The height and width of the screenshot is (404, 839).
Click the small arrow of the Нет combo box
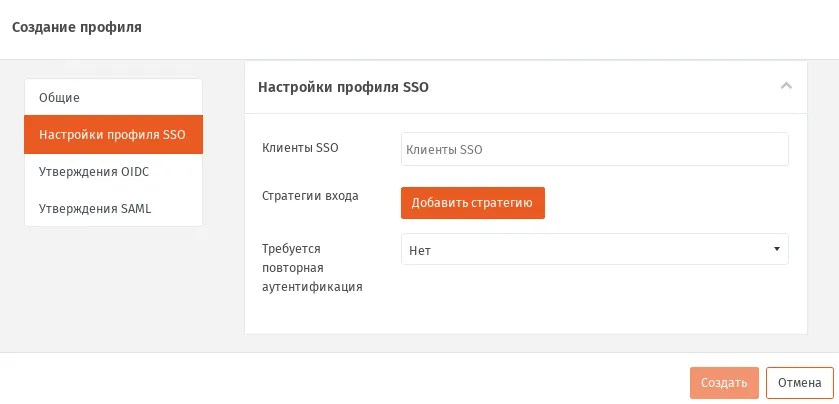776,249
